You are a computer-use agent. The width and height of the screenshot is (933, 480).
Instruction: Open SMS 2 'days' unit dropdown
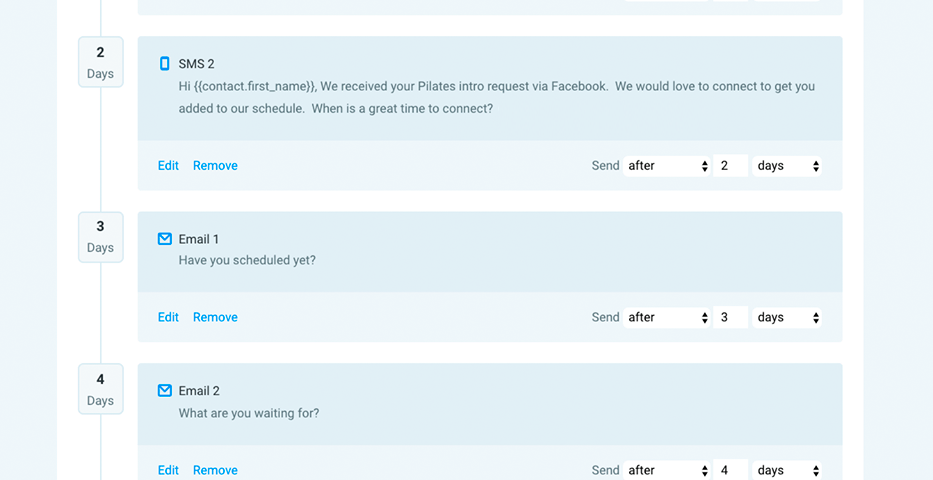tap(788, 166)
